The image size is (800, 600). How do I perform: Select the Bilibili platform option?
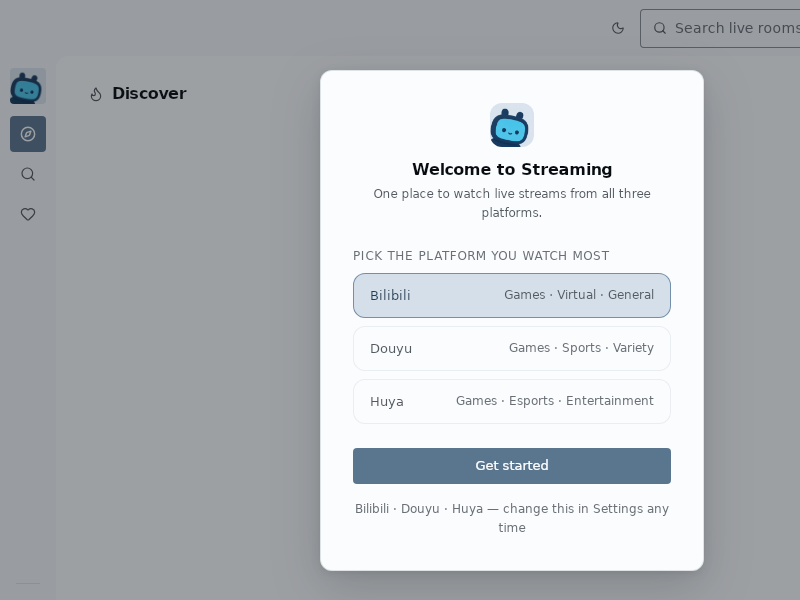tap(512, 295)
